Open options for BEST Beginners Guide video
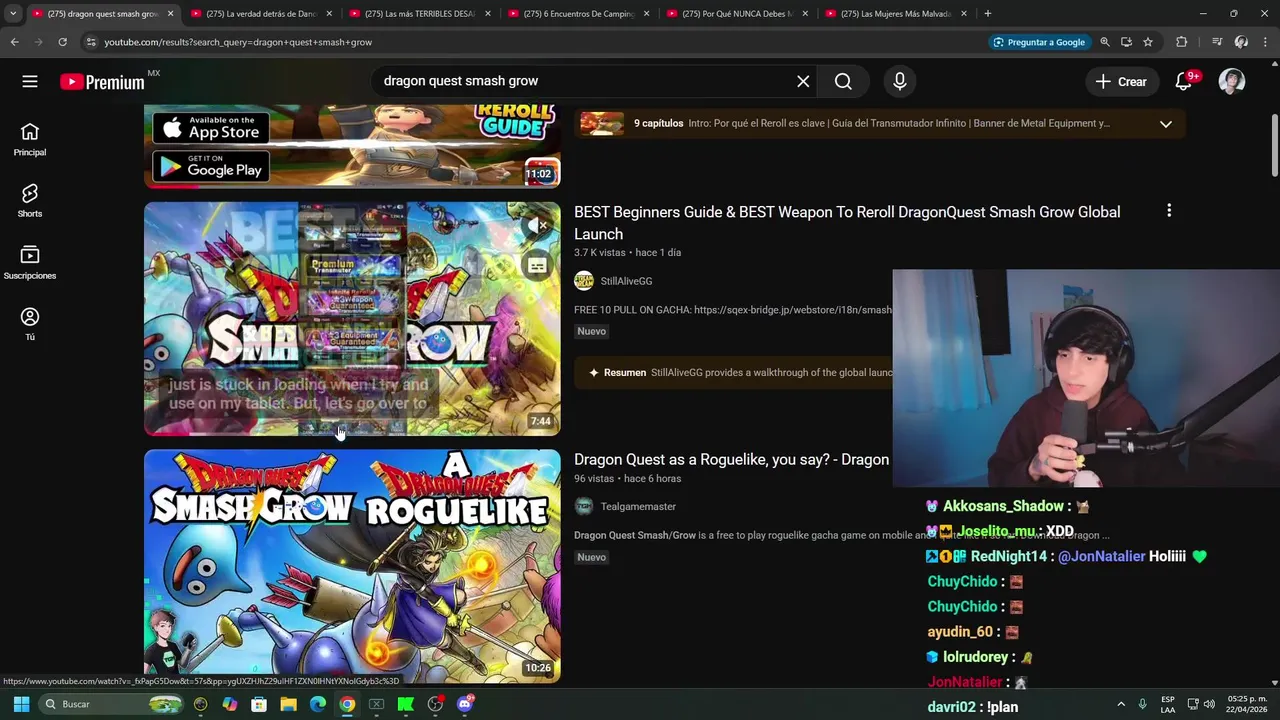Image resolution: width=1280 pixels, height=720 pixels. coord(1169,211)
